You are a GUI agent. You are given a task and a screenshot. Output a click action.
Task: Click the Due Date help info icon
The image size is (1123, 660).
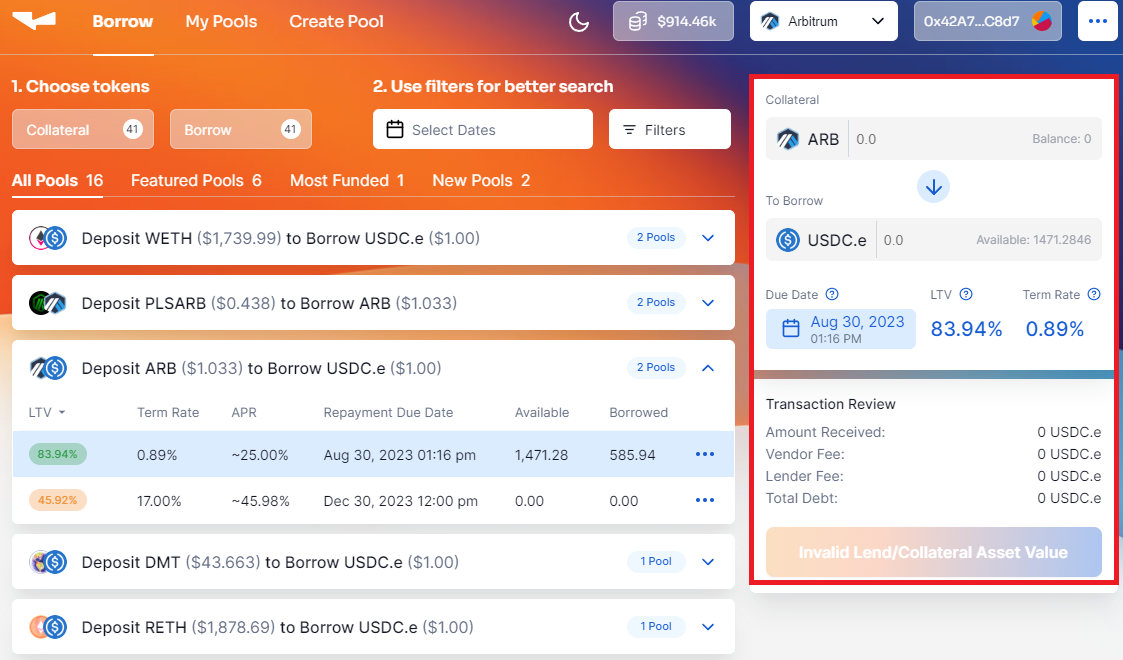[832, 295]
